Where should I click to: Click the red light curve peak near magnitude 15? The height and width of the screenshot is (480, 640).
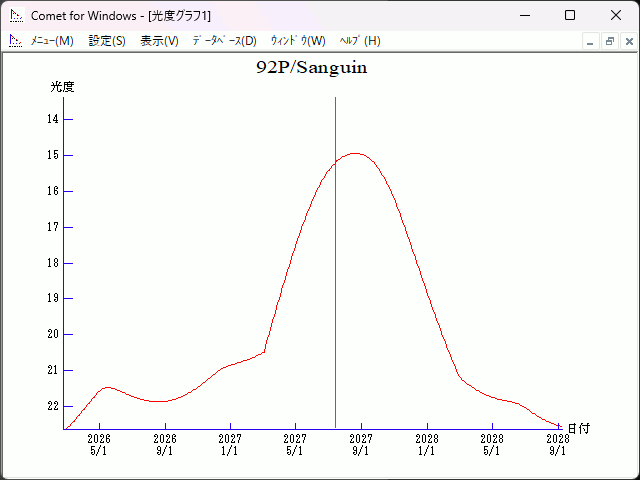[x=355, y=153]
